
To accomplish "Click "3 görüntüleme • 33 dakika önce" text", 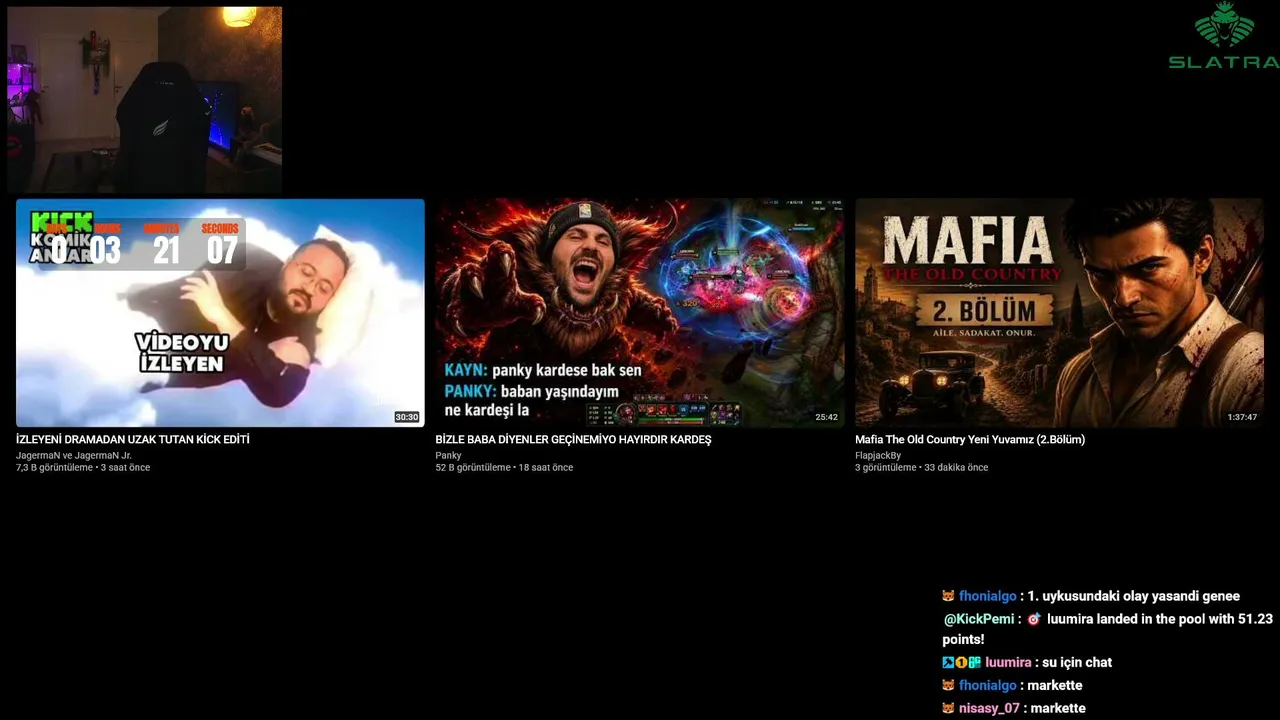I will tap(921, 467).
